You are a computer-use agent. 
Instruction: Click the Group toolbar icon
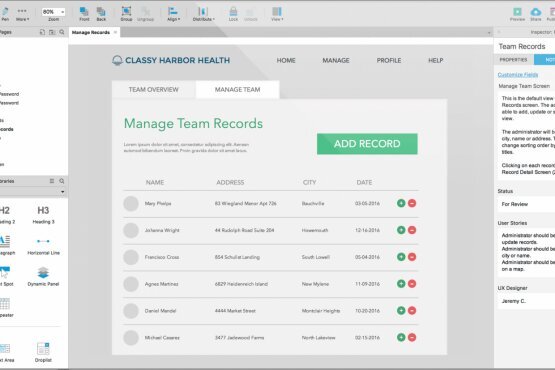[x=126, y=14]
